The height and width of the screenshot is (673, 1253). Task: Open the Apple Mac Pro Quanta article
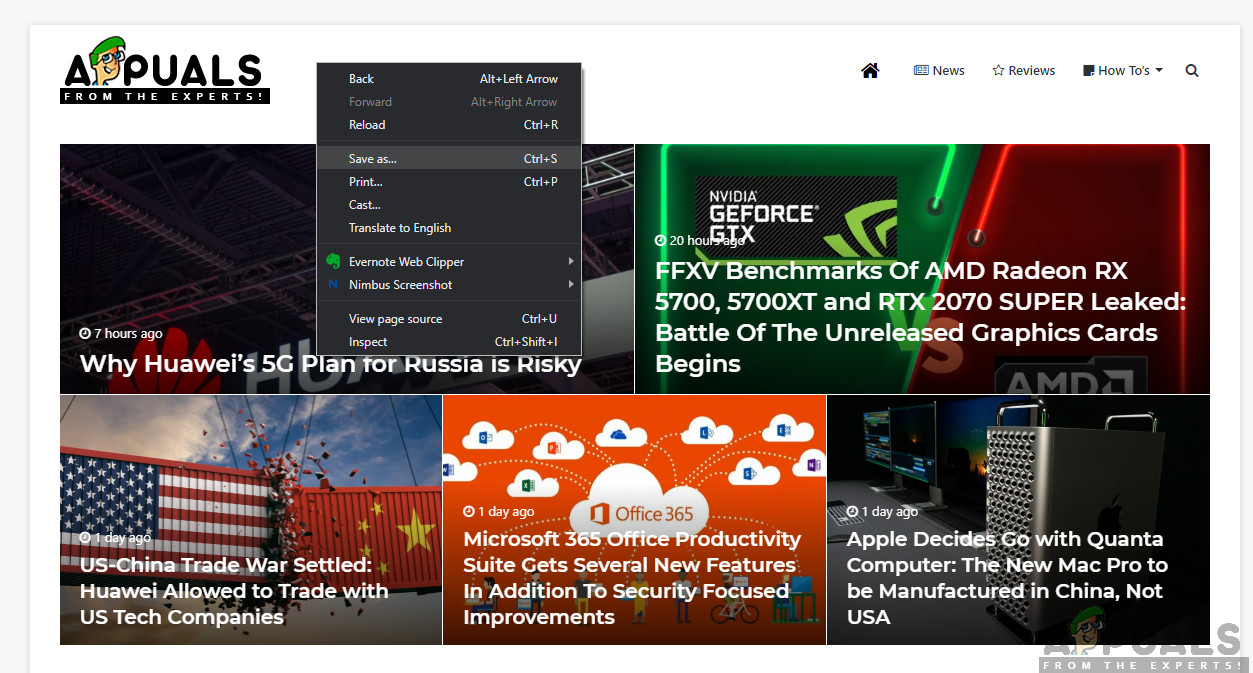click(1007, 578)
